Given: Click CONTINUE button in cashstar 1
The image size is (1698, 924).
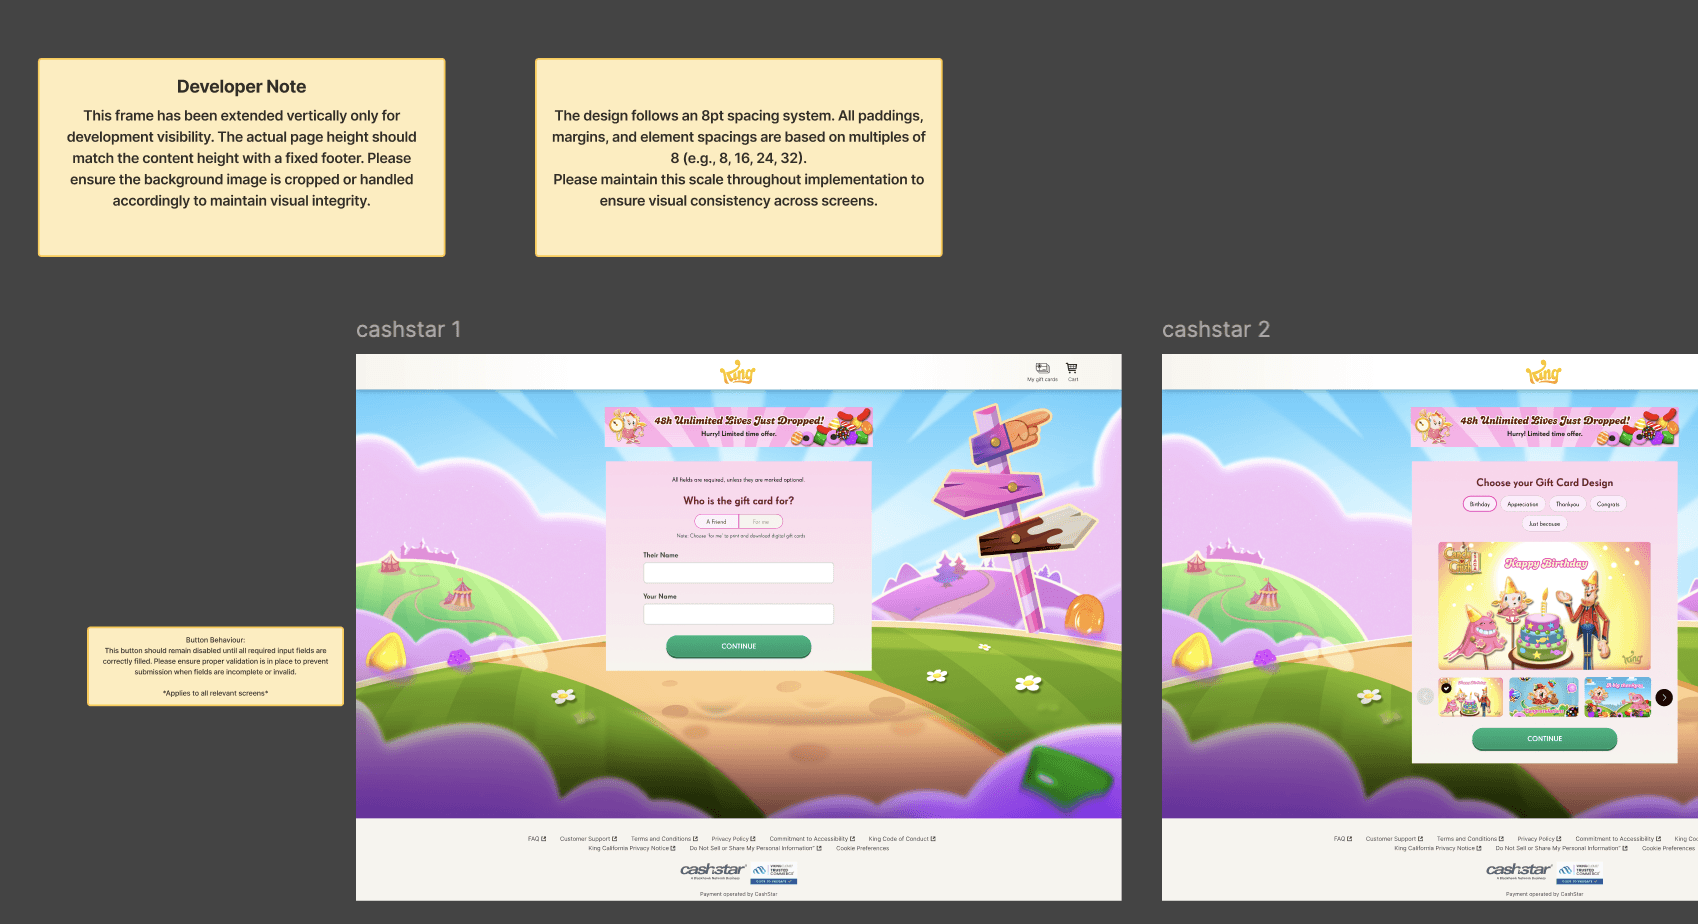Looking at the screenshot, I should [x=738, y=647].
